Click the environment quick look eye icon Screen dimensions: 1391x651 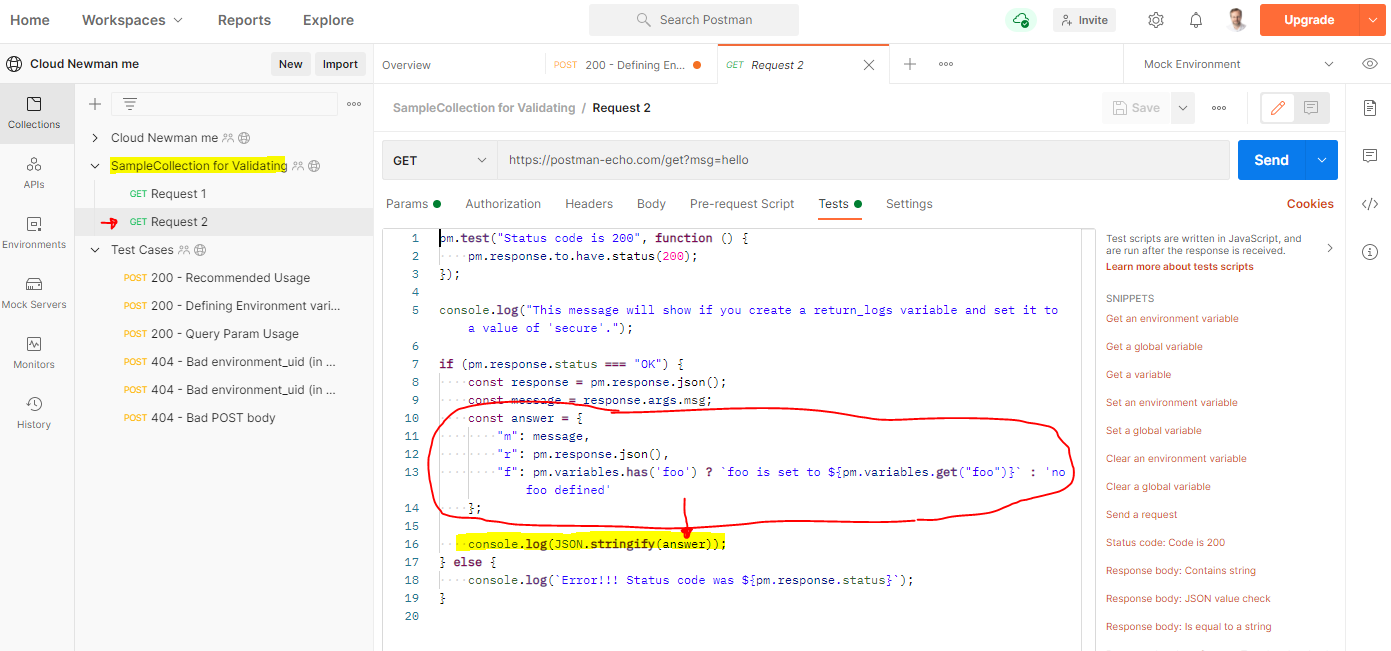pos(1370,64)
